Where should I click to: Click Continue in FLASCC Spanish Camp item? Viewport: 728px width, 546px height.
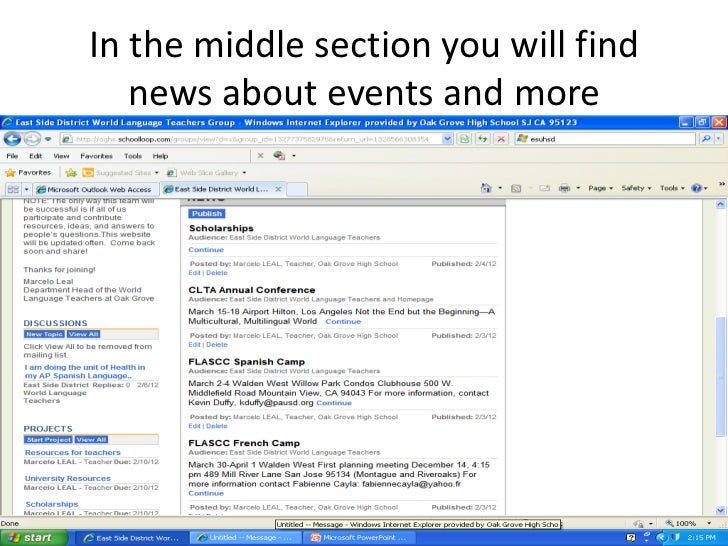pos(334,403)
